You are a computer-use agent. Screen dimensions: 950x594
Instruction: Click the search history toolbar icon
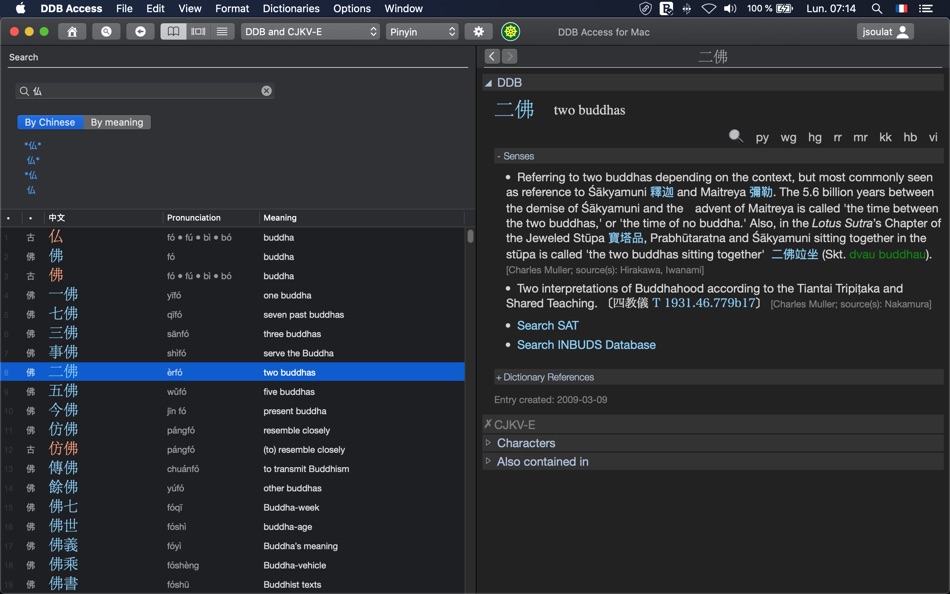(x=106, y=32)
